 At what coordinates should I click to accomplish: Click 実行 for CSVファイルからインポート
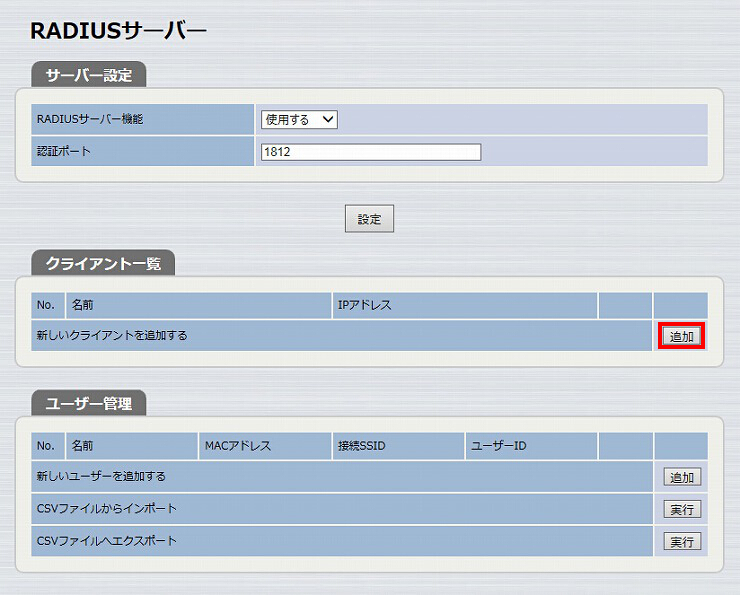pos(682,509)
